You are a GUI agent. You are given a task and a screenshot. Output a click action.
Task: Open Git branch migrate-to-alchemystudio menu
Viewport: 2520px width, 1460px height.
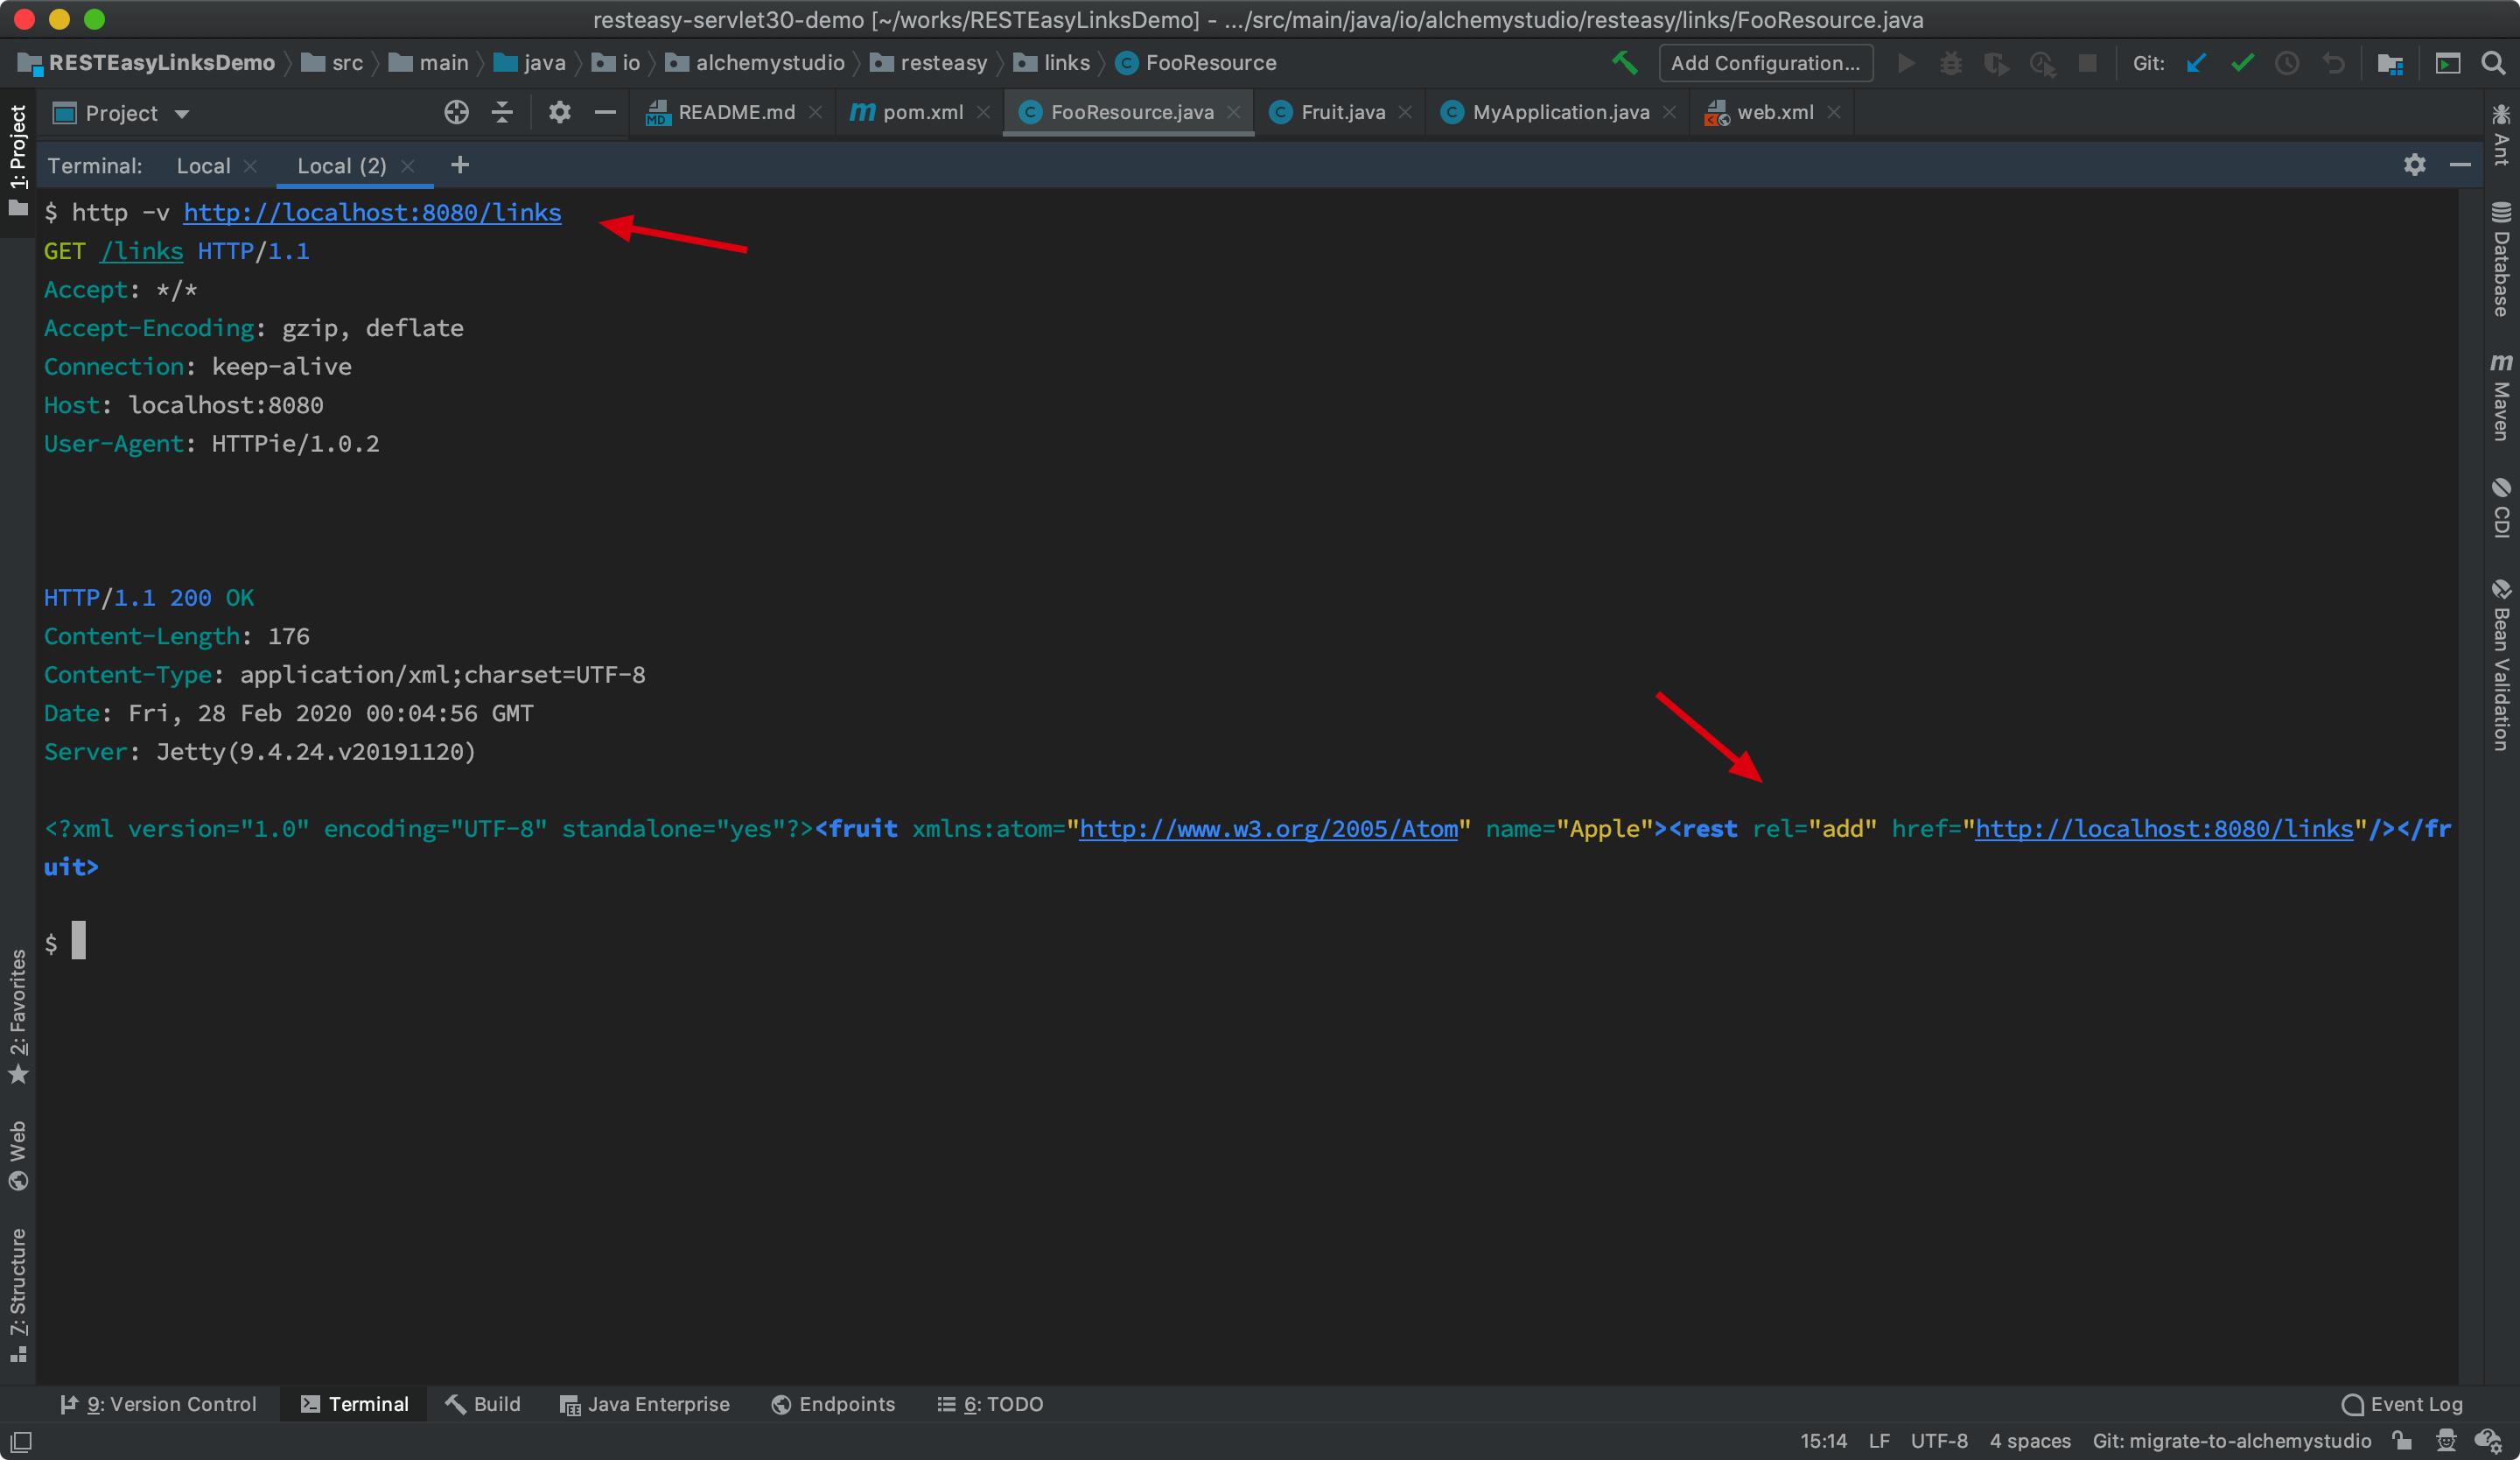2231,1441
